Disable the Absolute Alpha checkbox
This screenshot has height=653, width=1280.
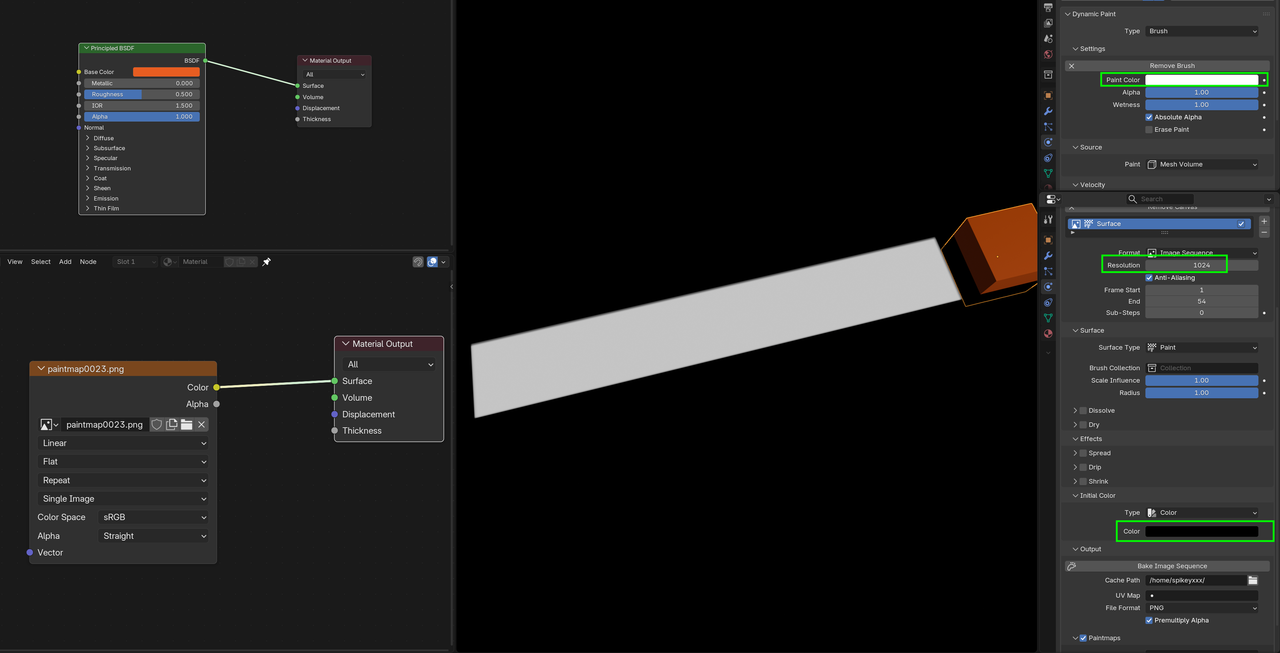pos(1148,117)
